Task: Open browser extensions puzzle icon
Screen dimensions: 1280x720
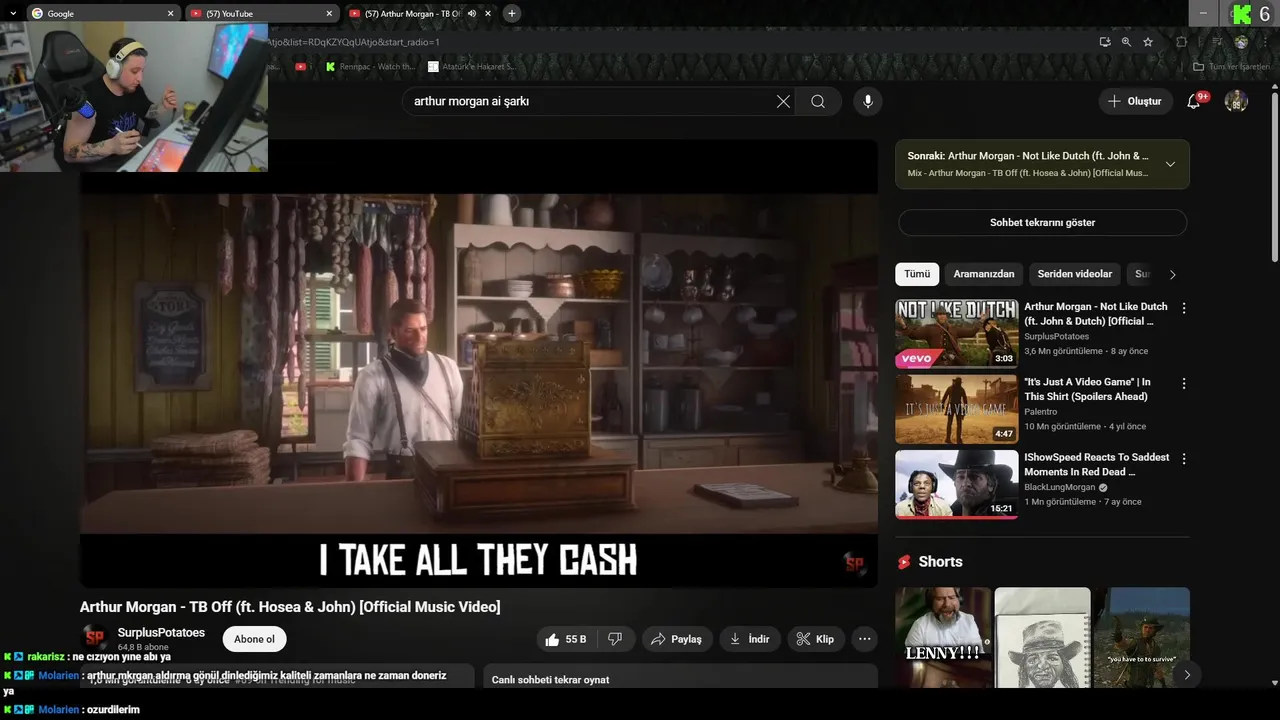Action: tap(1181, 42)
